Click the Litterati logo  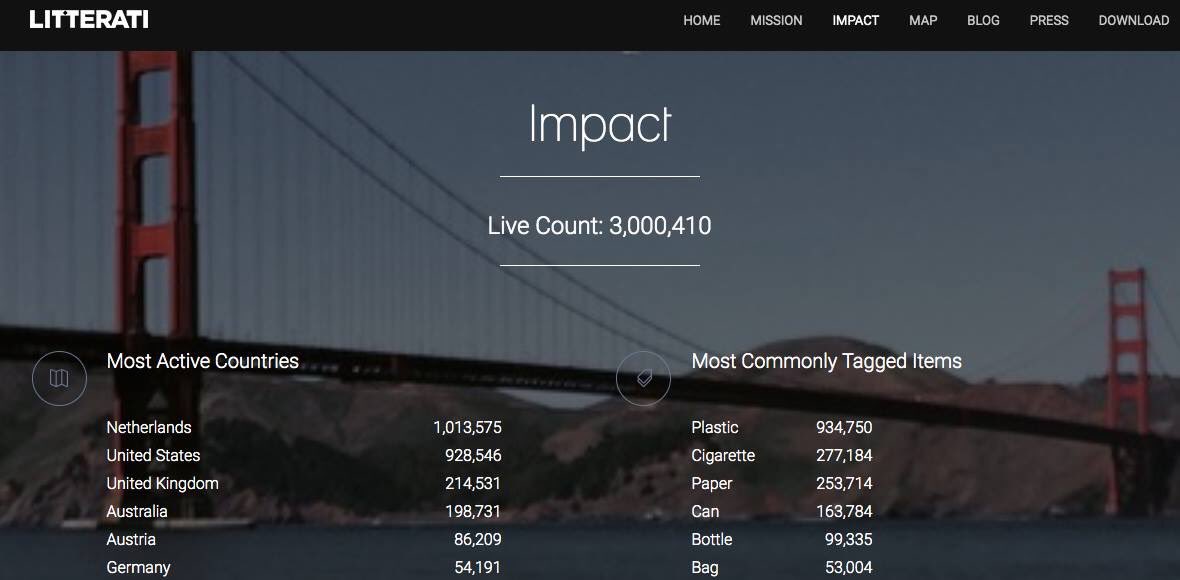click(x=89, y=20)
